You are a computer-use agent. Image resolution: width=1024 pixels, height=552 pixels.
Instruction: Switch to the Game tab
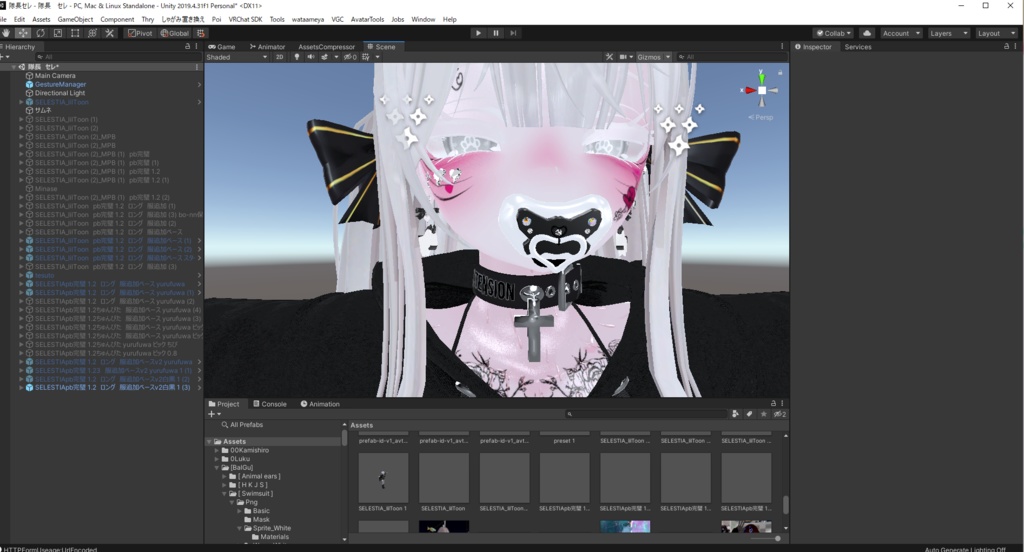point(221,46)
